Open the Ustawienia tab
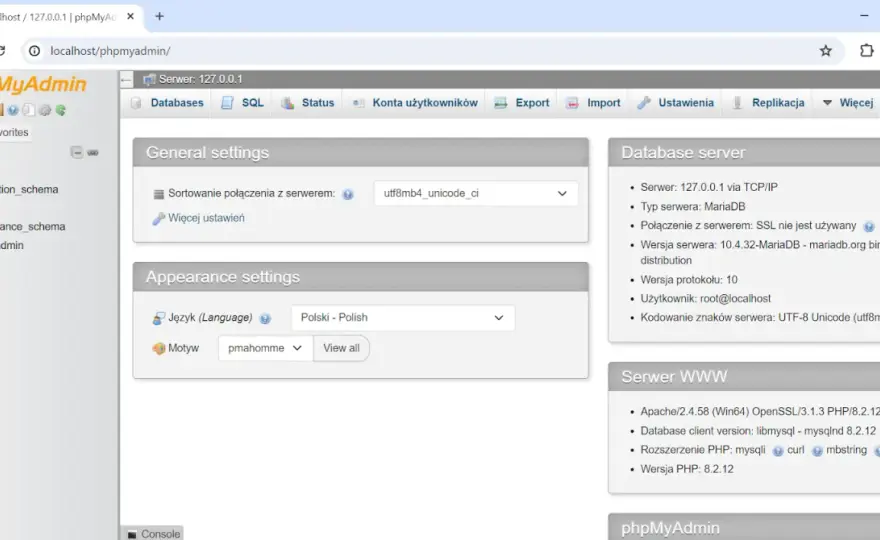Image resolution: width=880 pixels, height=540 pixels. (x=676, y=103)
